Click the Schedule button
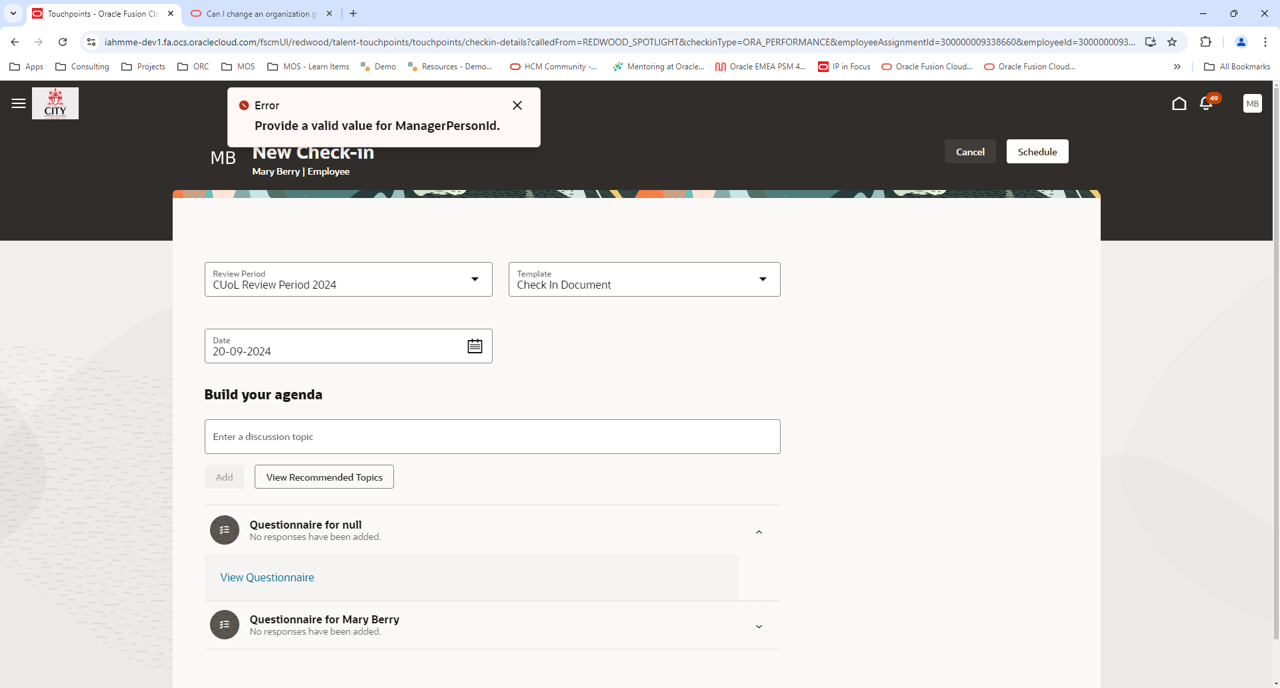Image resolution: width=1280 pixels, height=688 pixels. coord(1037,152)
